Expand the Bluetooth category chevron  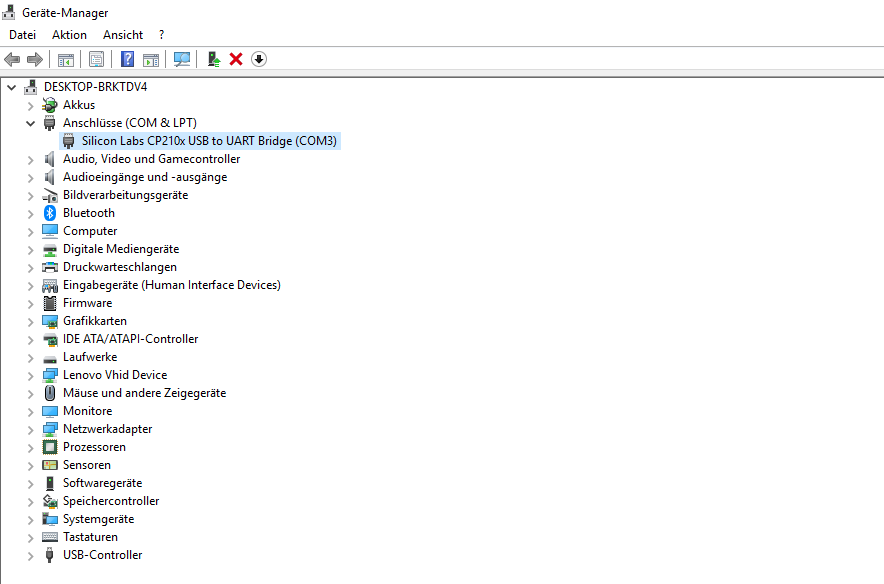click(x=30, y=214)
